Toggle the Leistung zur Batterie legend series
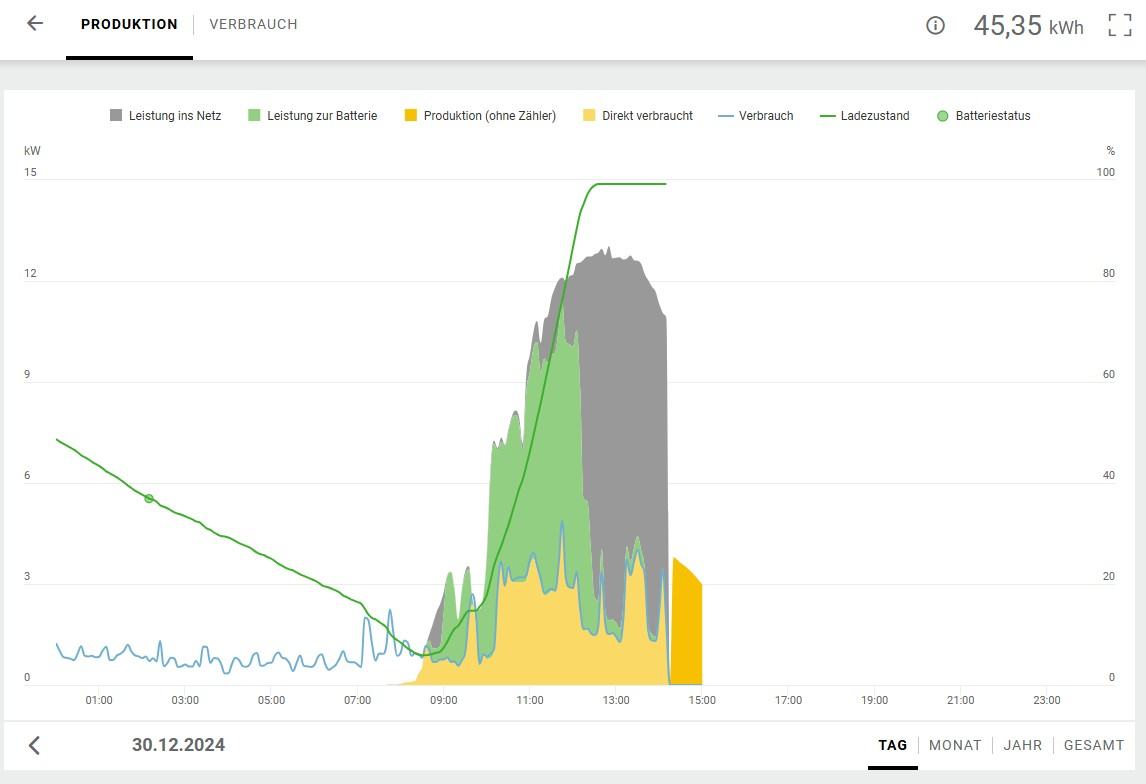The image size is (1146, 784). tap(313, 115)
